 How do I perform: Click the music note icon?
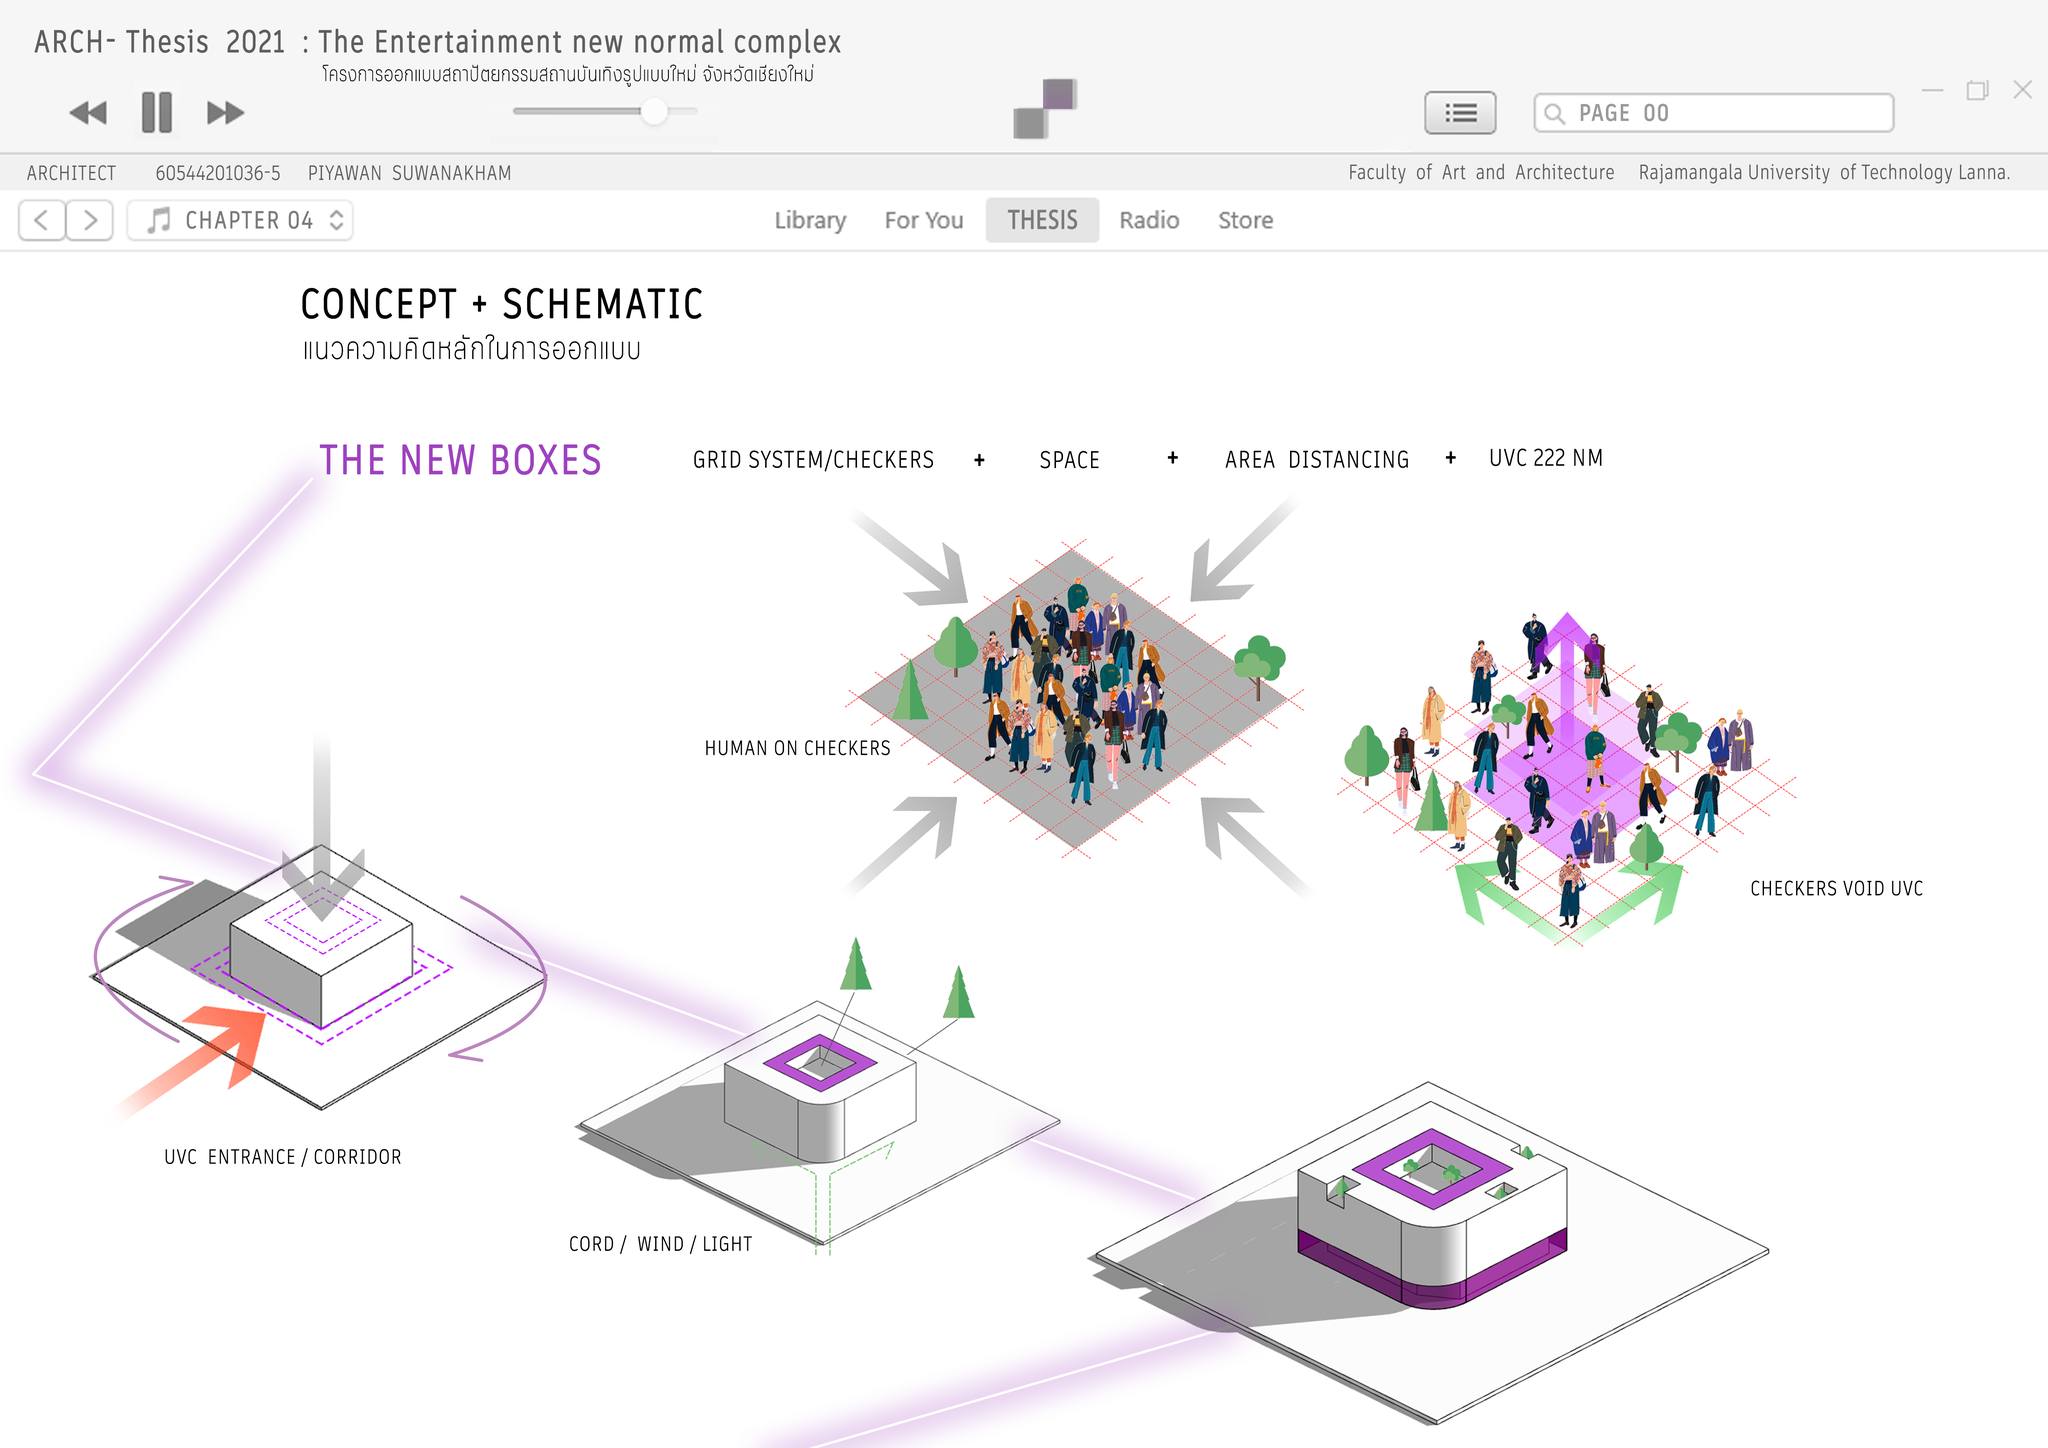pos(159,220)
